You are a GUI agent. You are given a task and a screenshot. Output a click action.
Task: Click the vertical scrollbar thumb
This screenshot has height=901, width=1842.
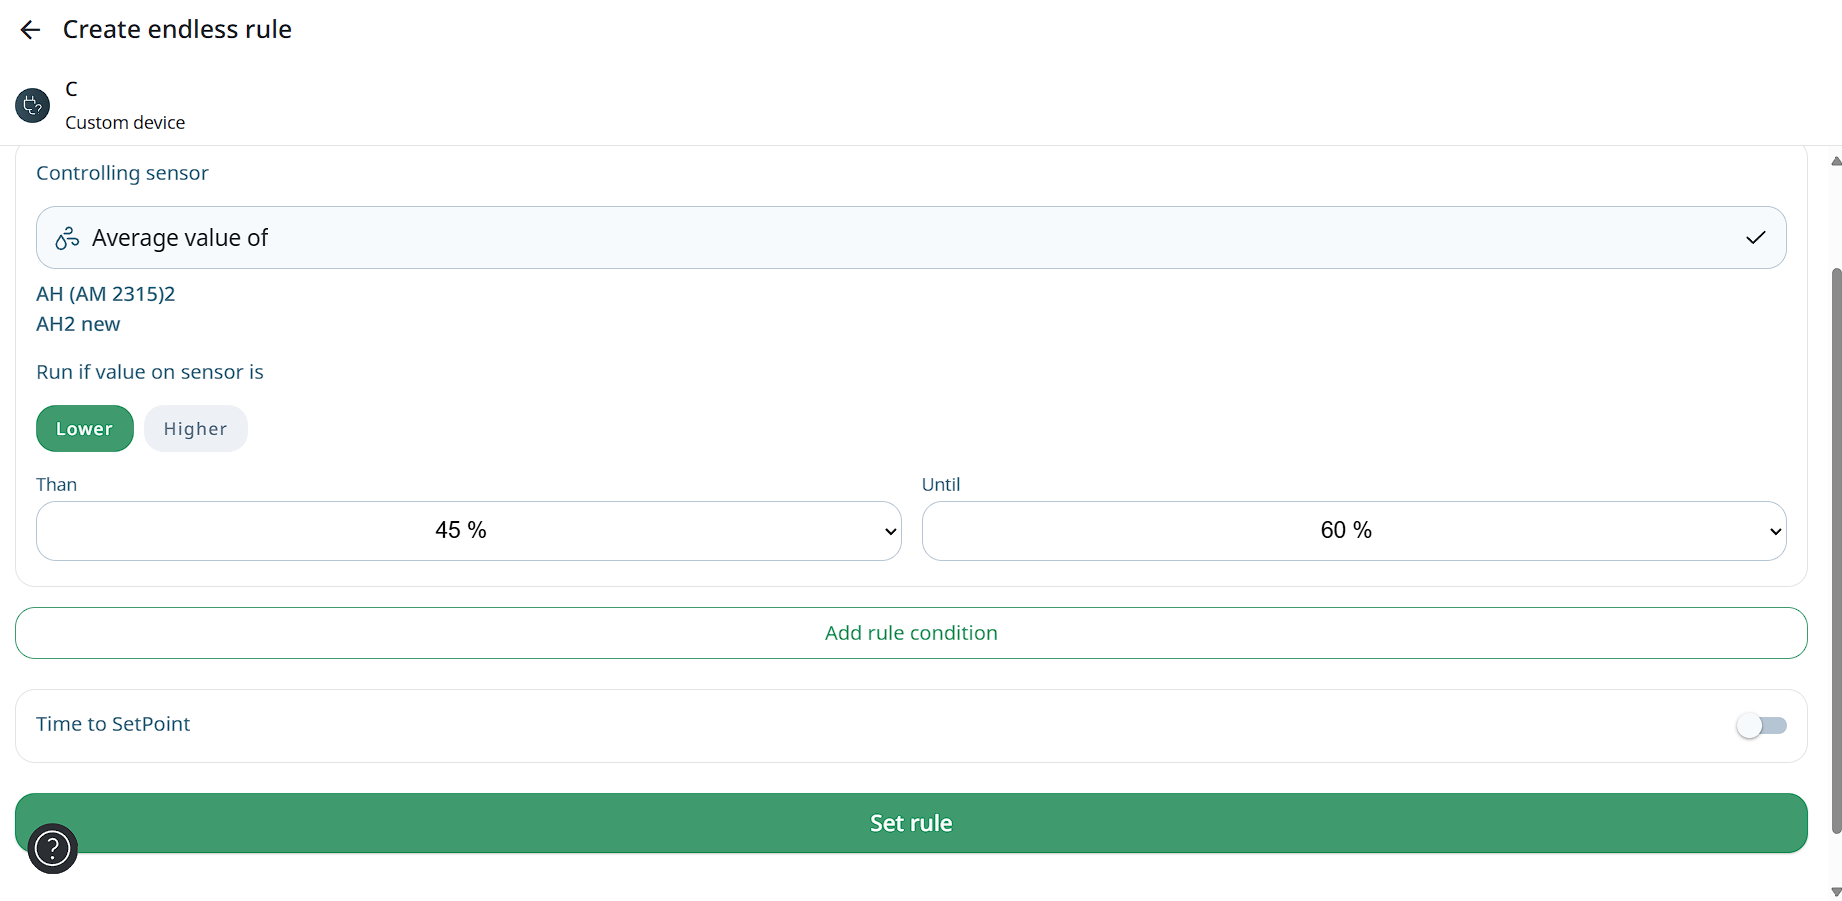pyautogui.click(x=1835, y=550)
